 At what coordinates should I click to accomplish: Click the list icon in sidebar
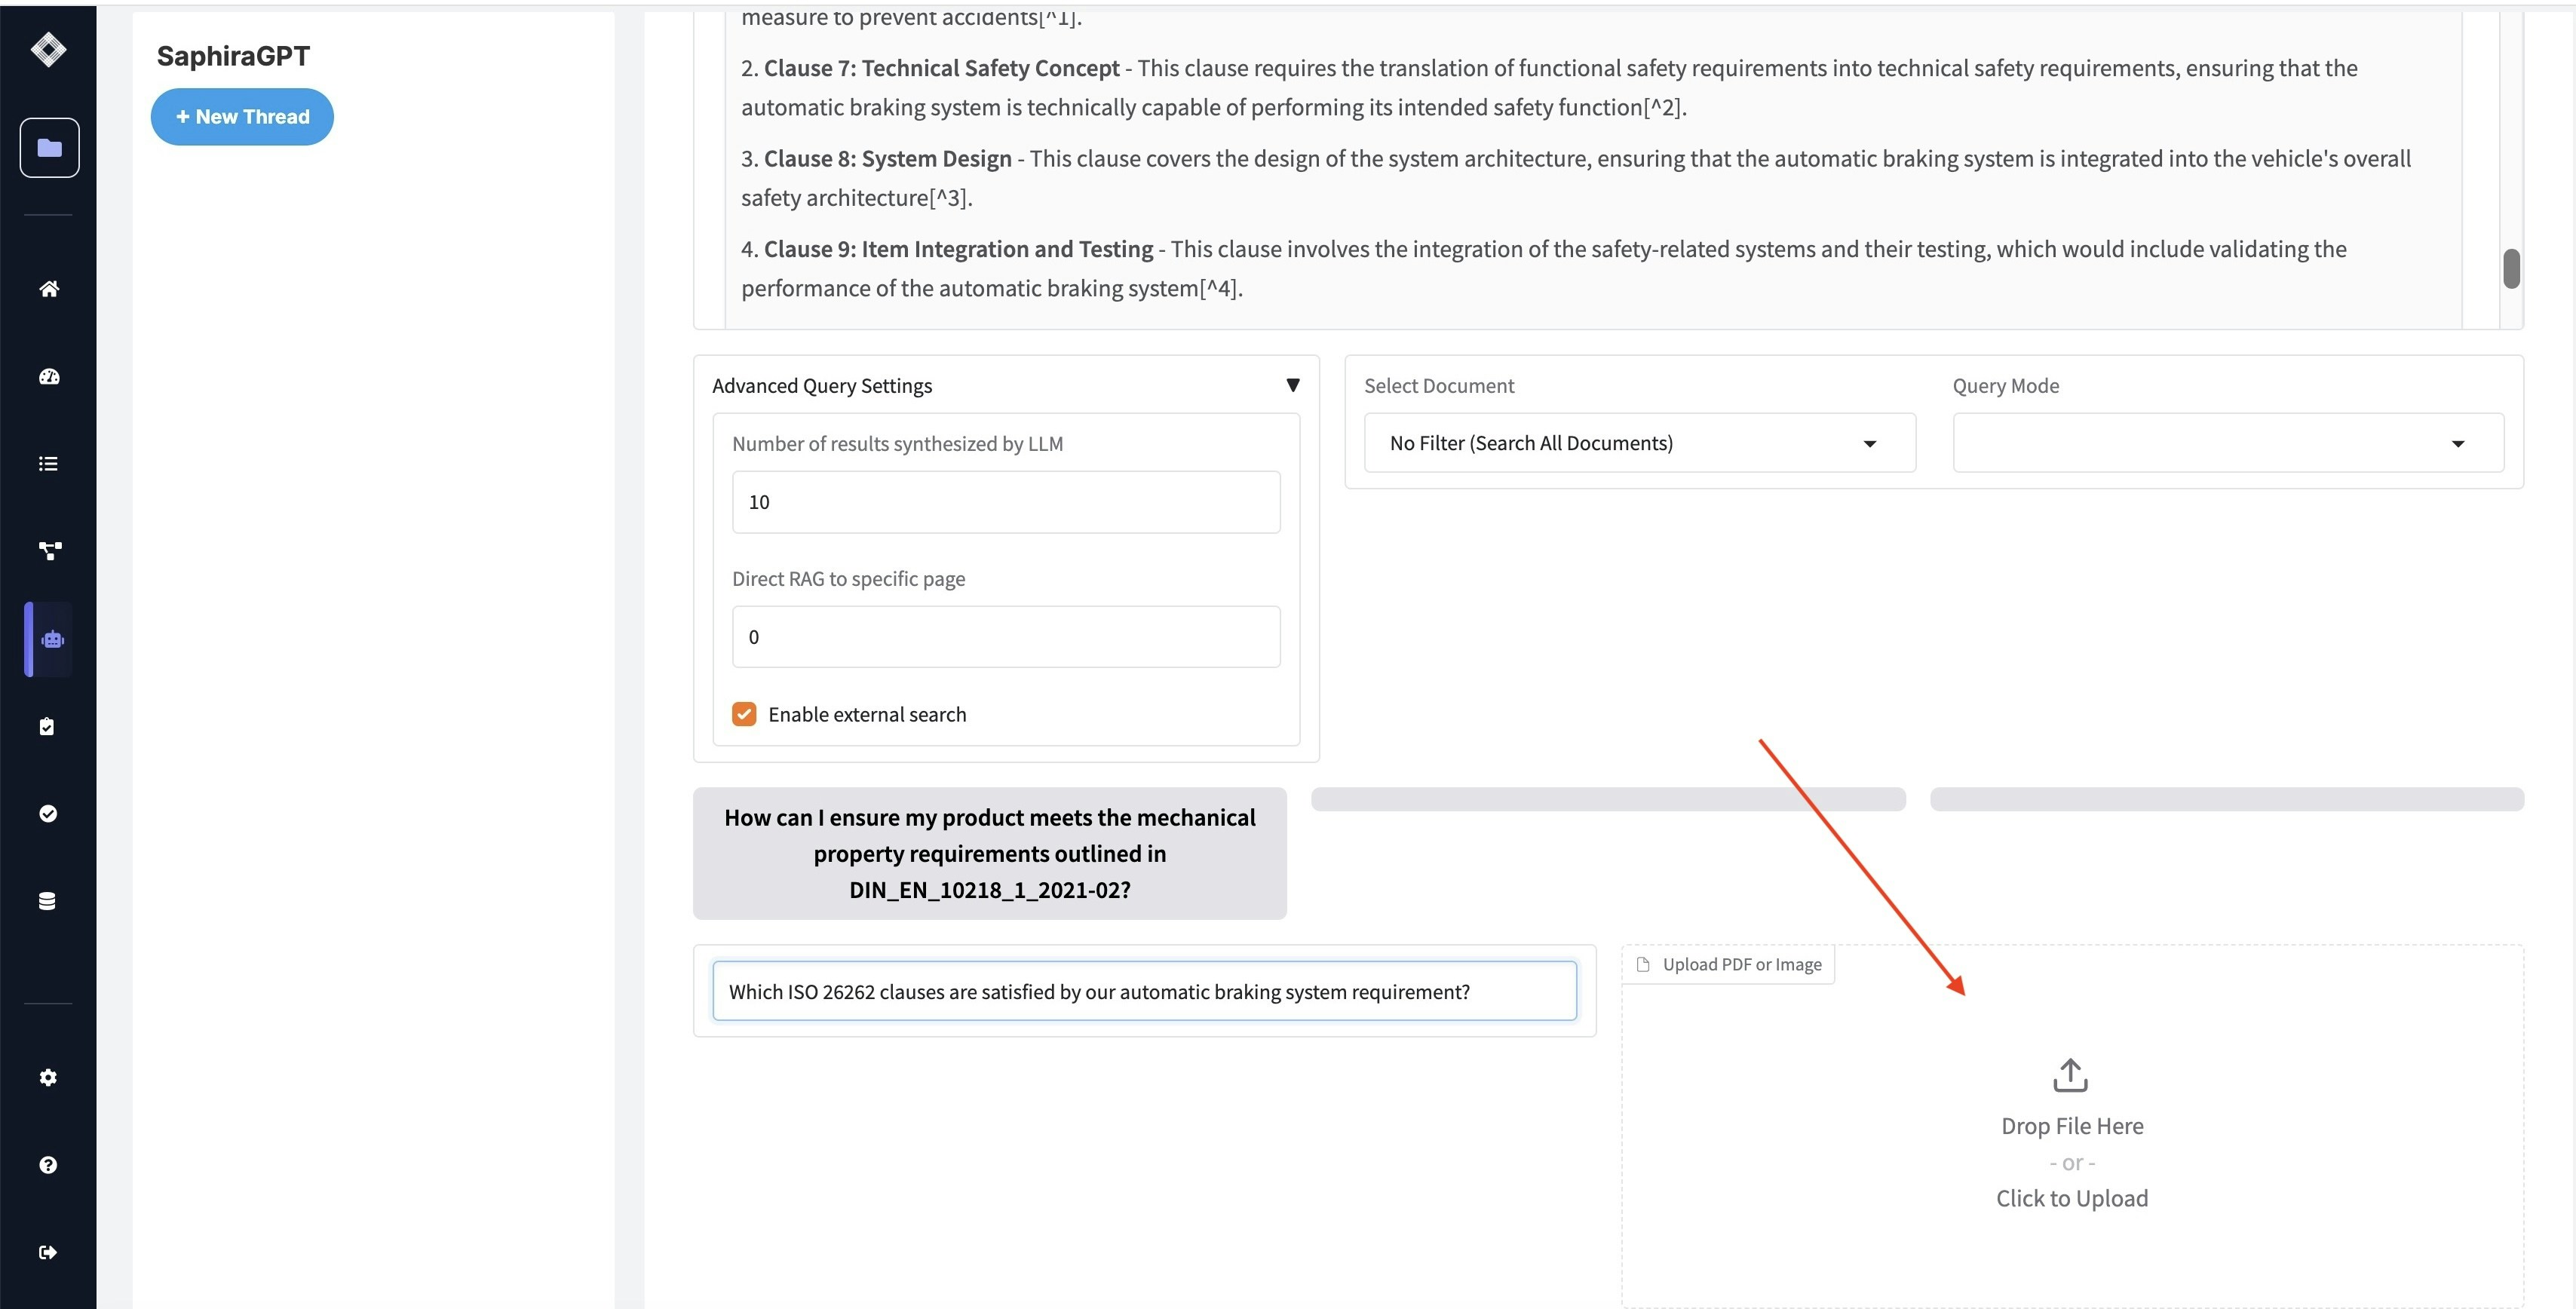(x=48, y=464)
